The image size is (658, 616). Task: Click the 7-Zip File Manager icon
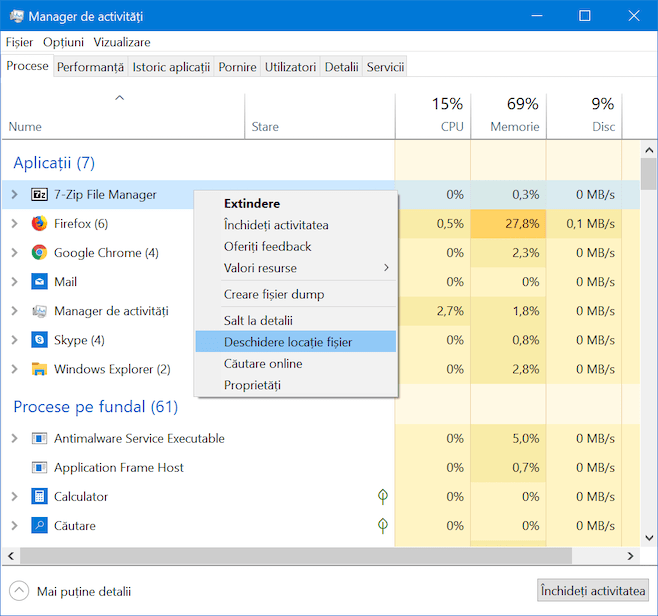39,195
